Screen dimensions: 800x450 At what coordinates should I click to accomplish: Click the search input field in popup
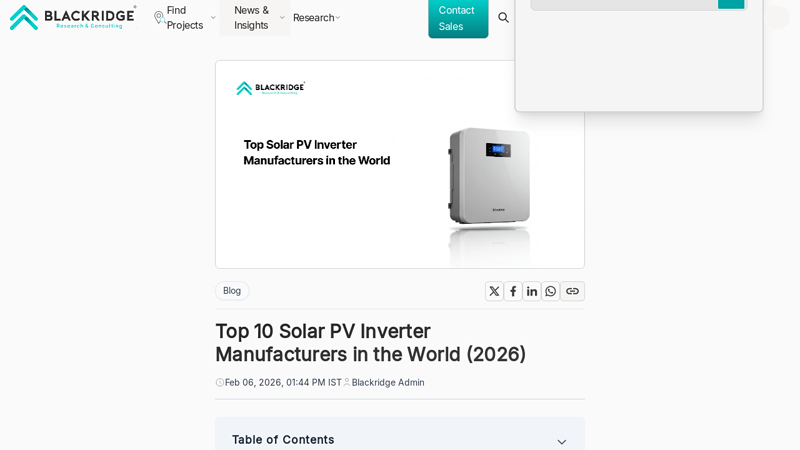(624, 5)
